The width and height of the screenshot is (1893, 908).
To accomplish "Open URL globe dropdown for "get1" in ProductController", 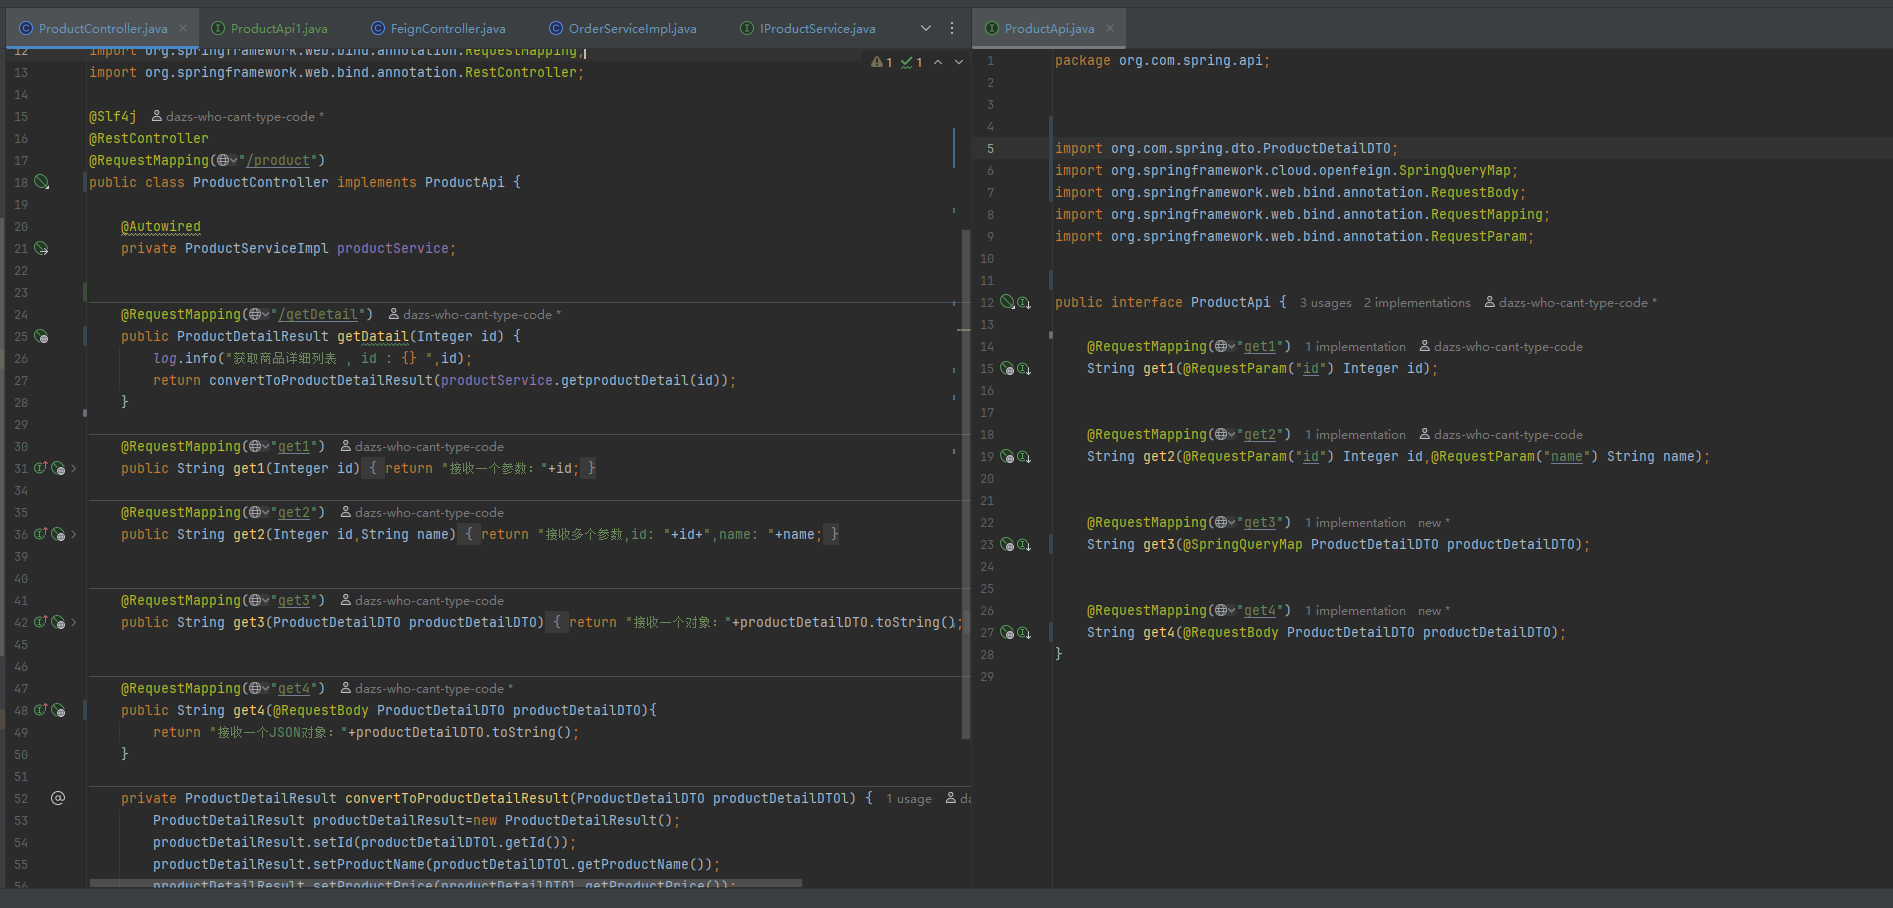I will tap(259, 446).
